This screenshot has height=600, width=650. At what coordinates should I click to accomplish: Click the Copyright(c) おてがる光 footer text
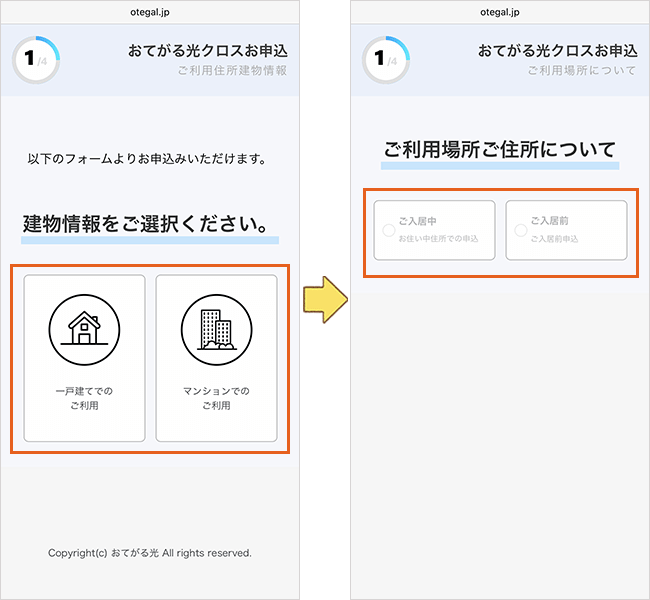click(x=150, y=553)
